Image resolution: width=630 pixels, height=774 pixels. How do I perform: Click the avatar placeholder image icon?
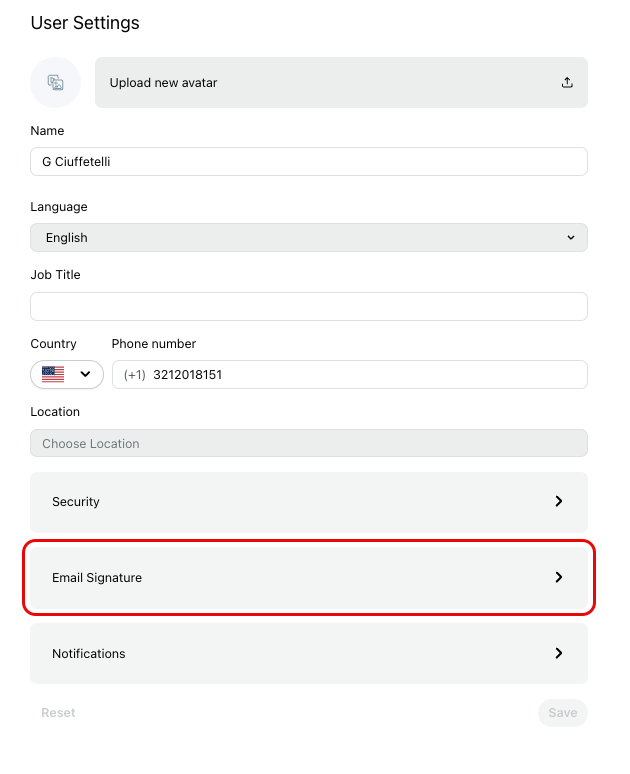coord(55,82)
